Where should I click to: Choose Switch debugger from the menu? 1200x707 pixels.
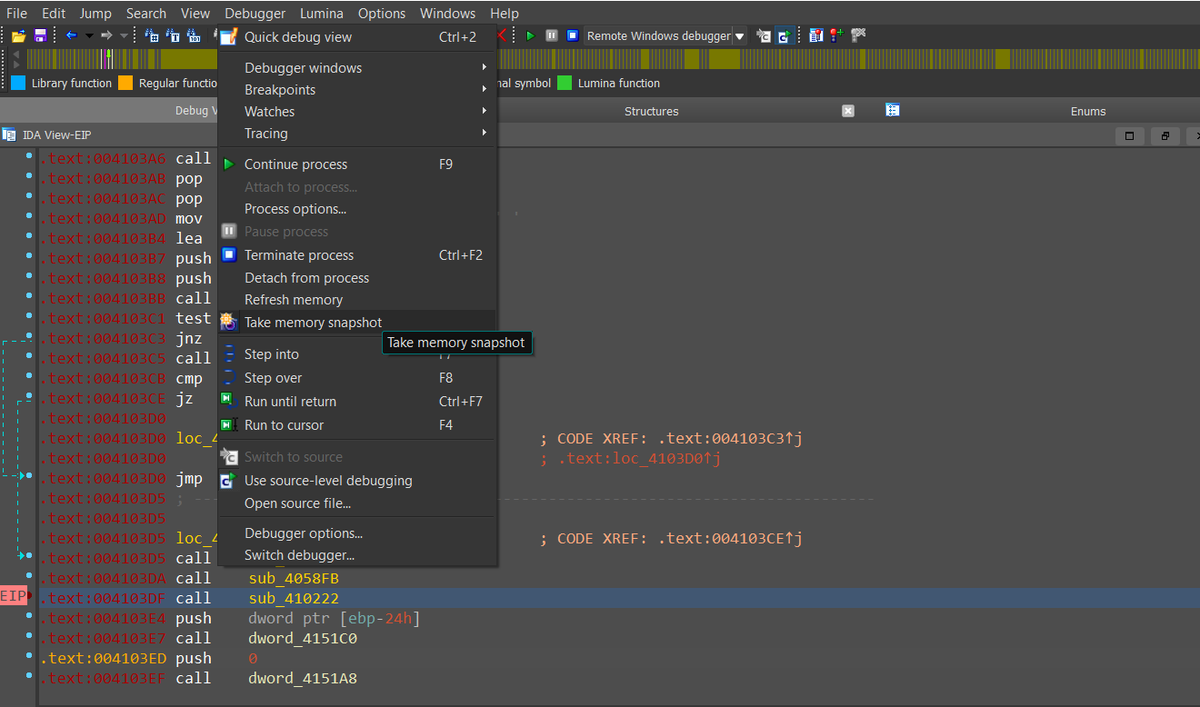tap(357, 556)
